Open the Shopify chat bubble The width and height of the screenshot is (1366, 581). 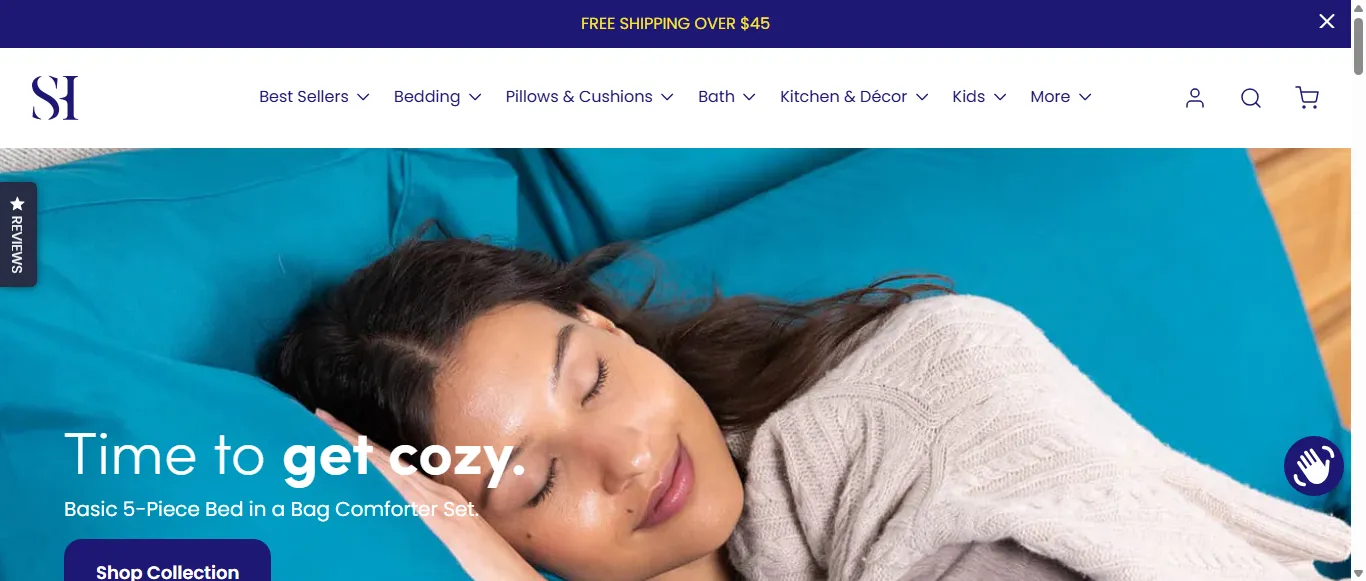(1314, 466)
